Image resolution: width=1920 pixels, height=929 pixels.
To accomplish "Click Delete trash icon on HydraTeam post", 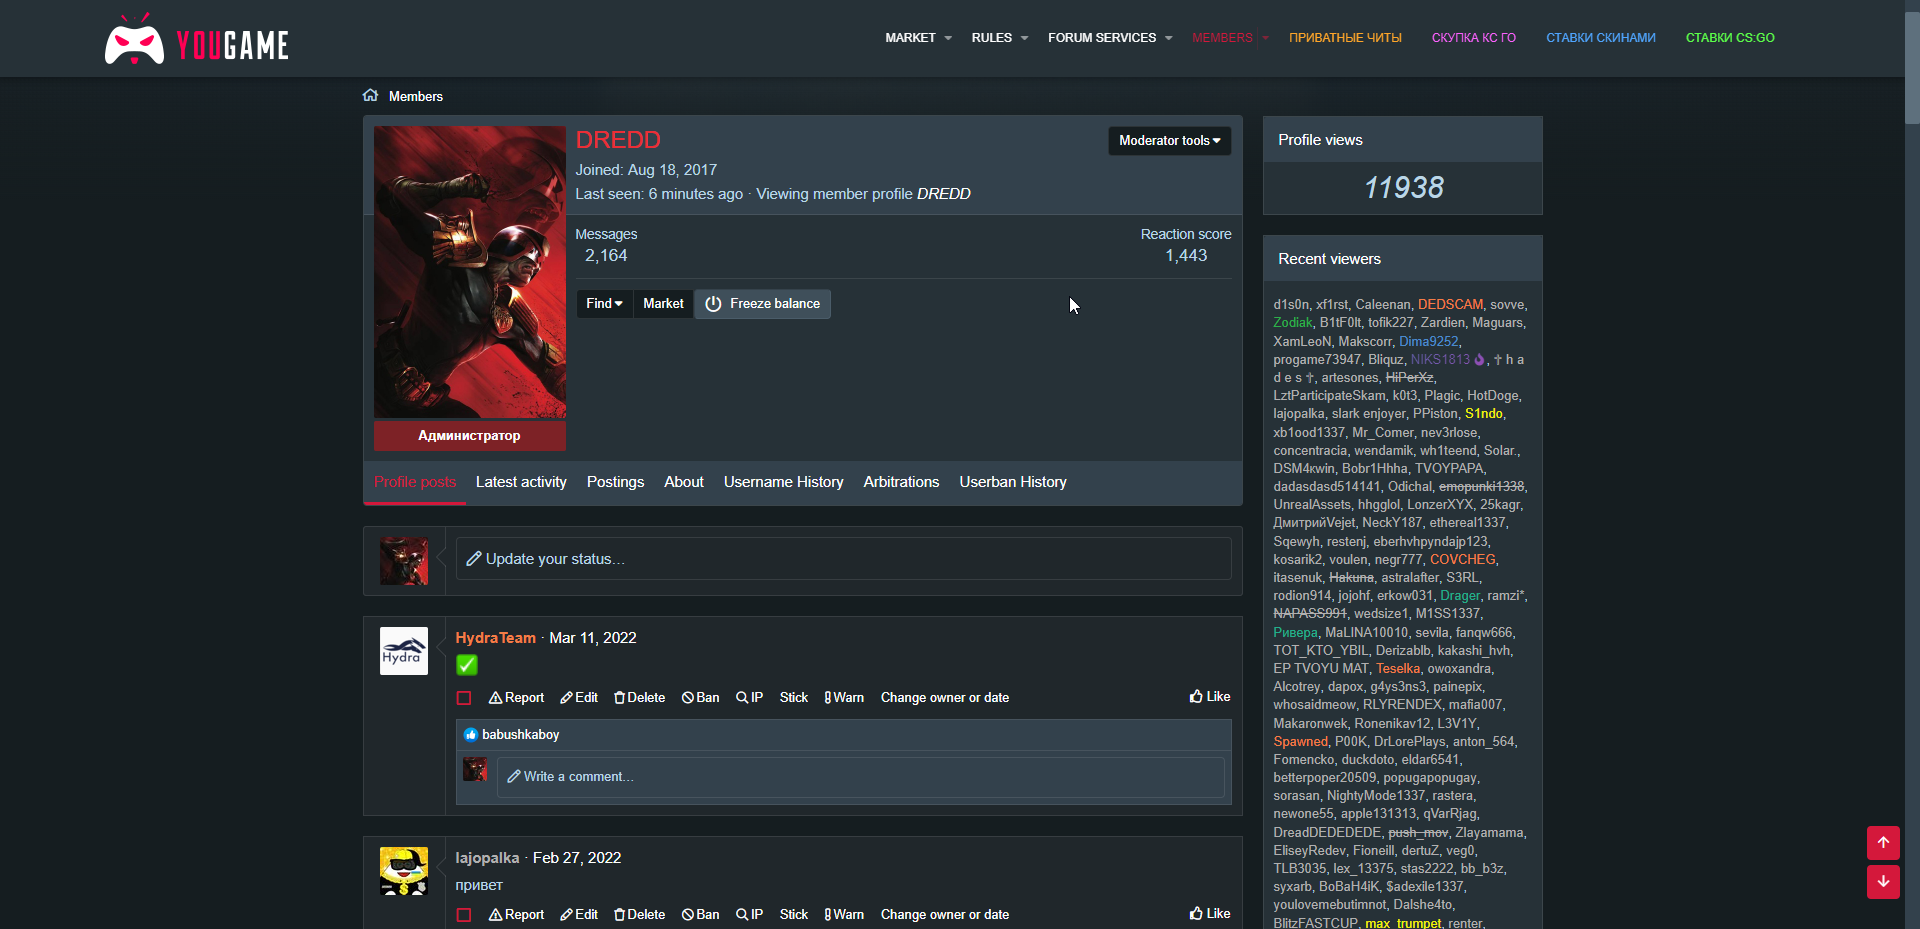I will tap(619, 698).
